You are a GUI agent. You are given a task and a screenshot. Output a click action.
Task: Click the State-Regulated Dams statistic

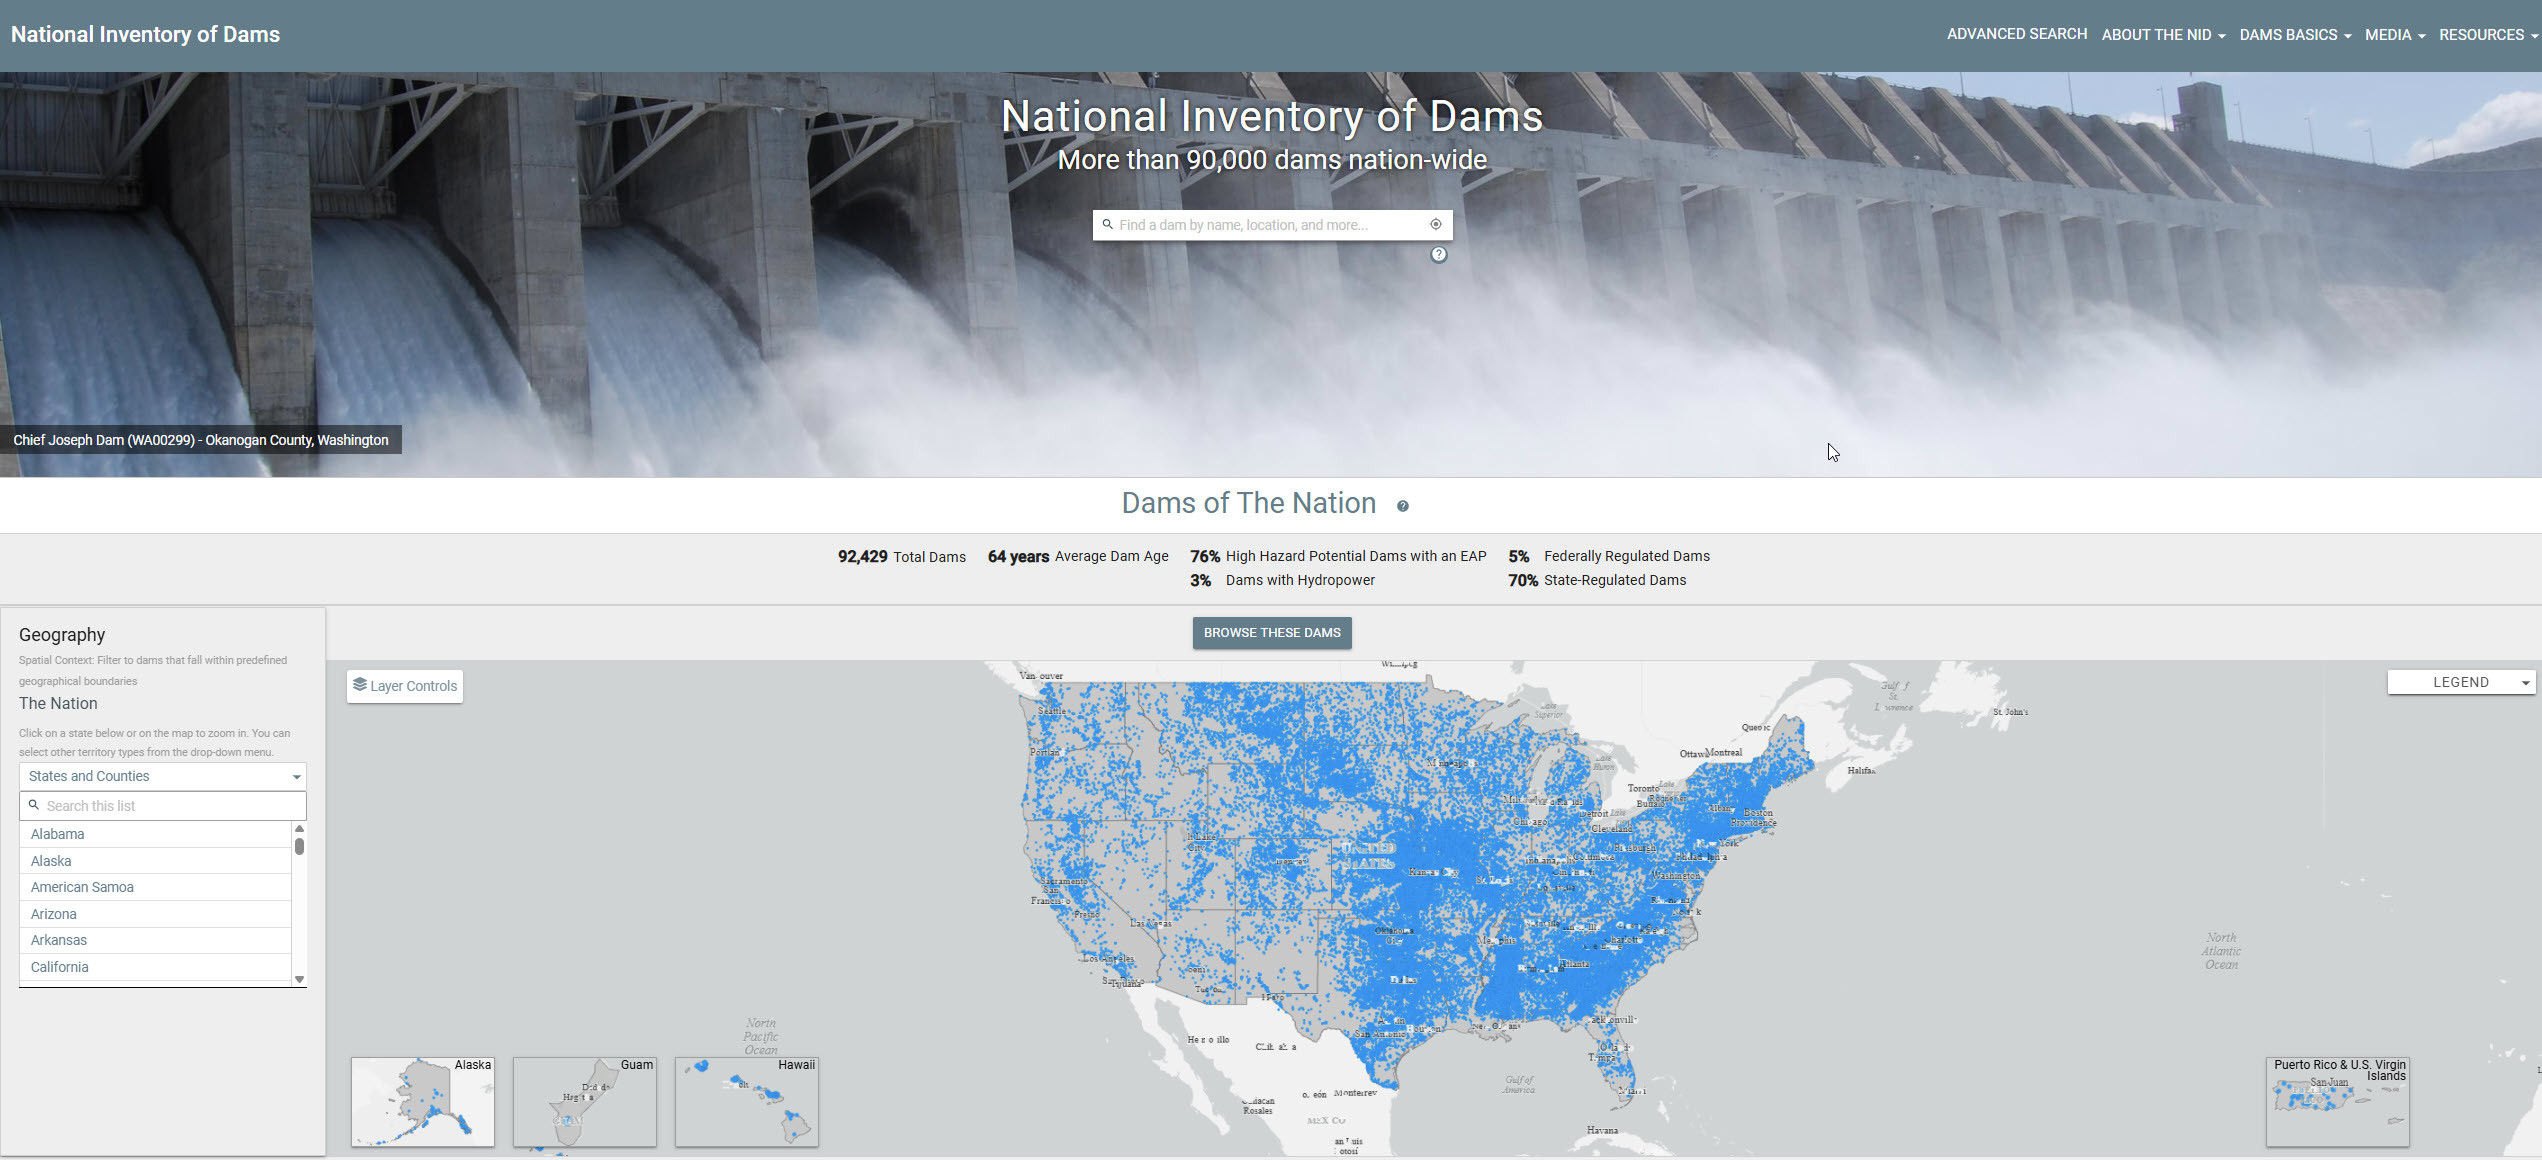pyautogui.click(x=1597, y=580)
